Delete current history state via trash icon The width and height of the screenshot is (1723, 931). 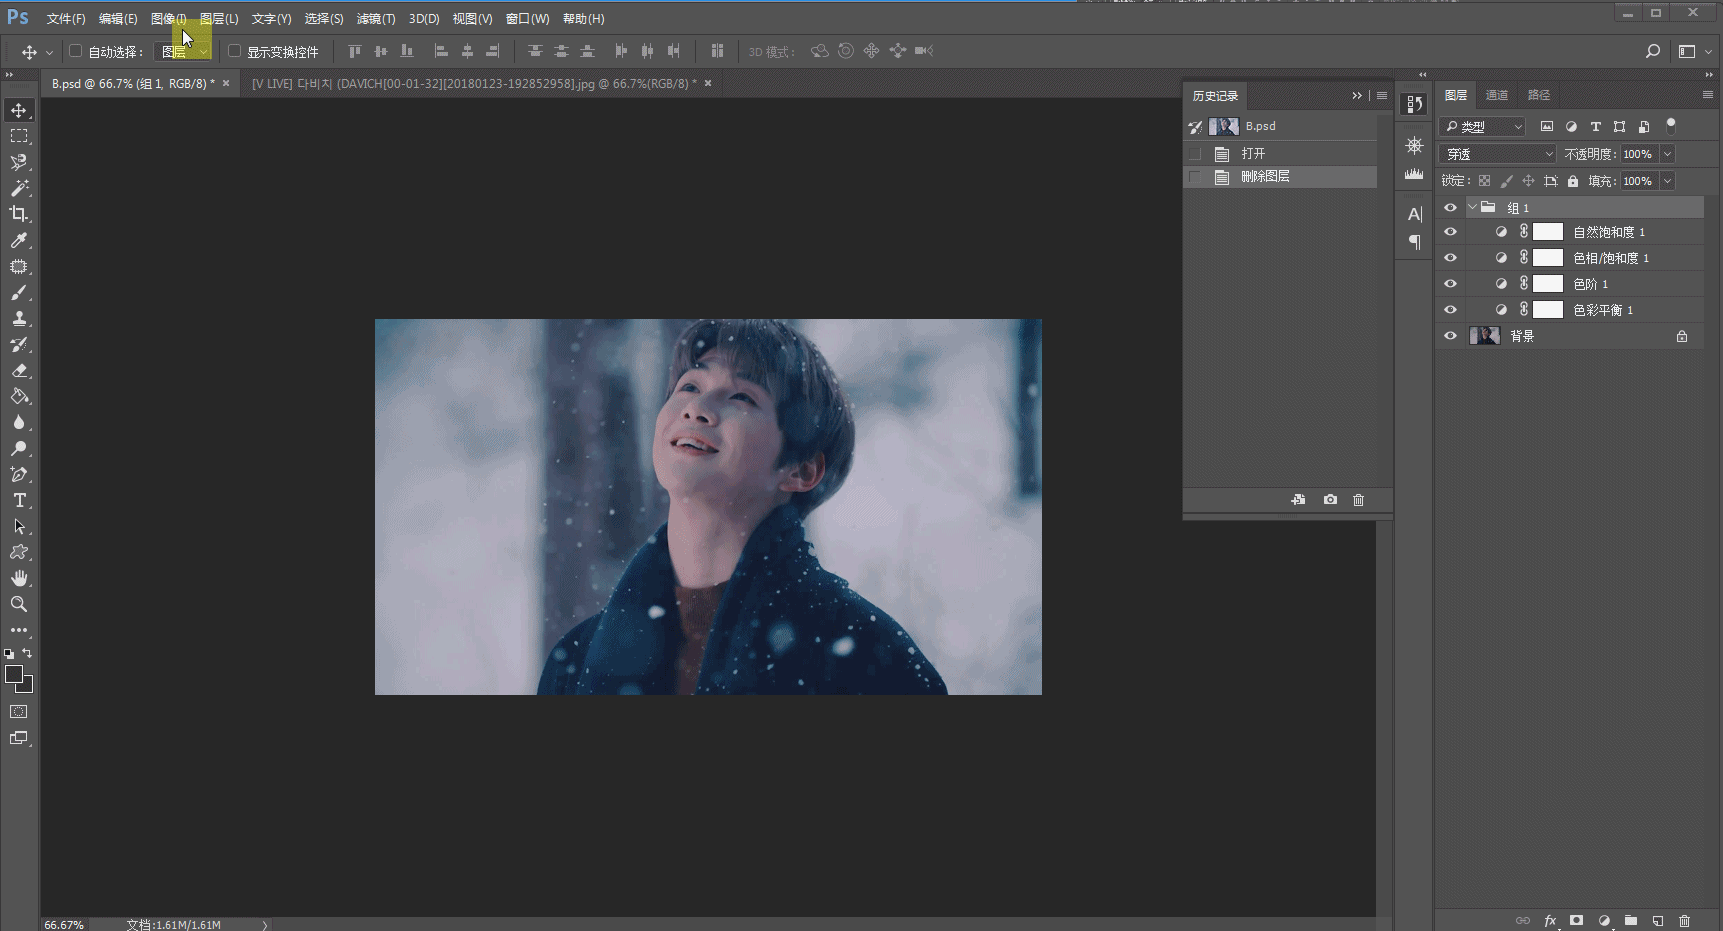point(1358,500)
